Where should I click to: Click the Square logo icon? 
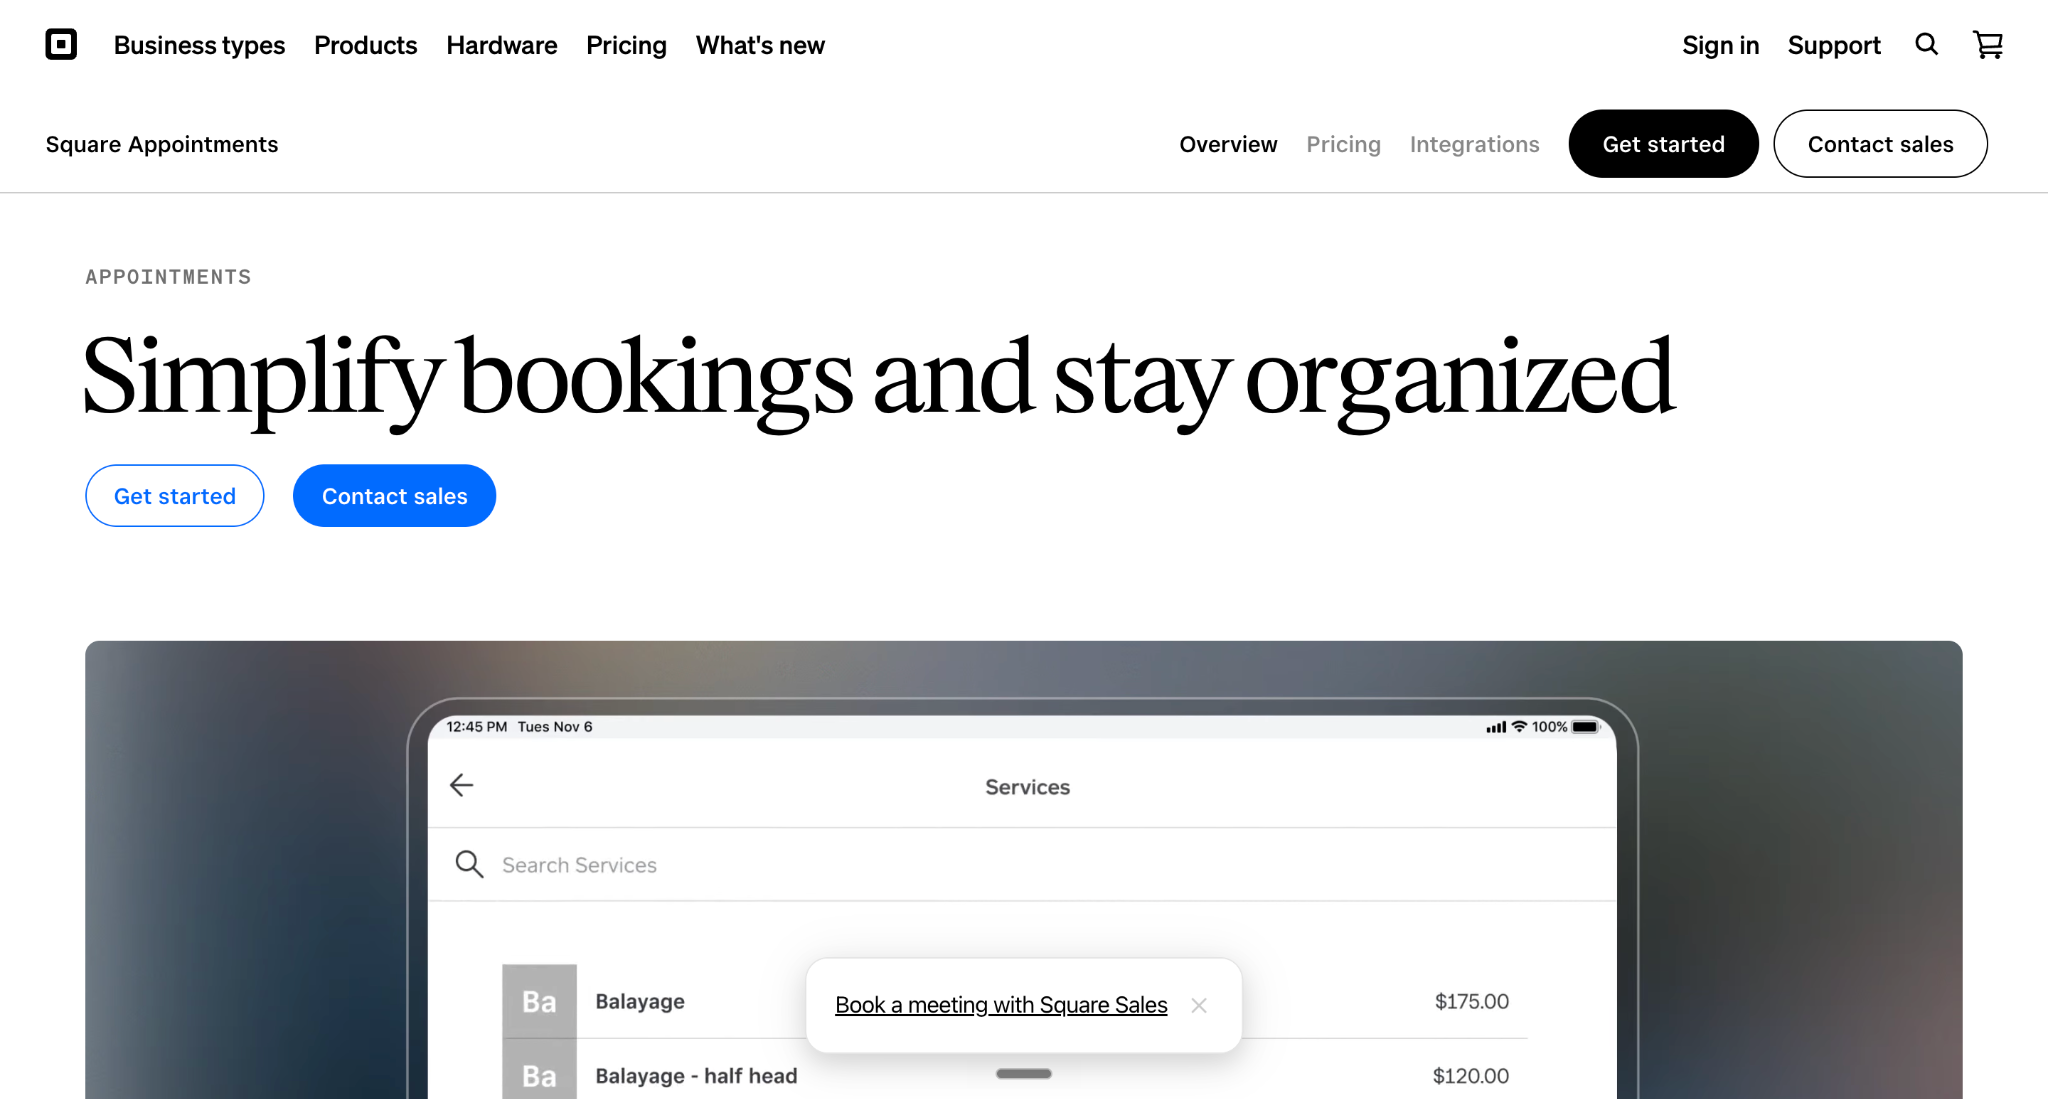coord(61,45)
